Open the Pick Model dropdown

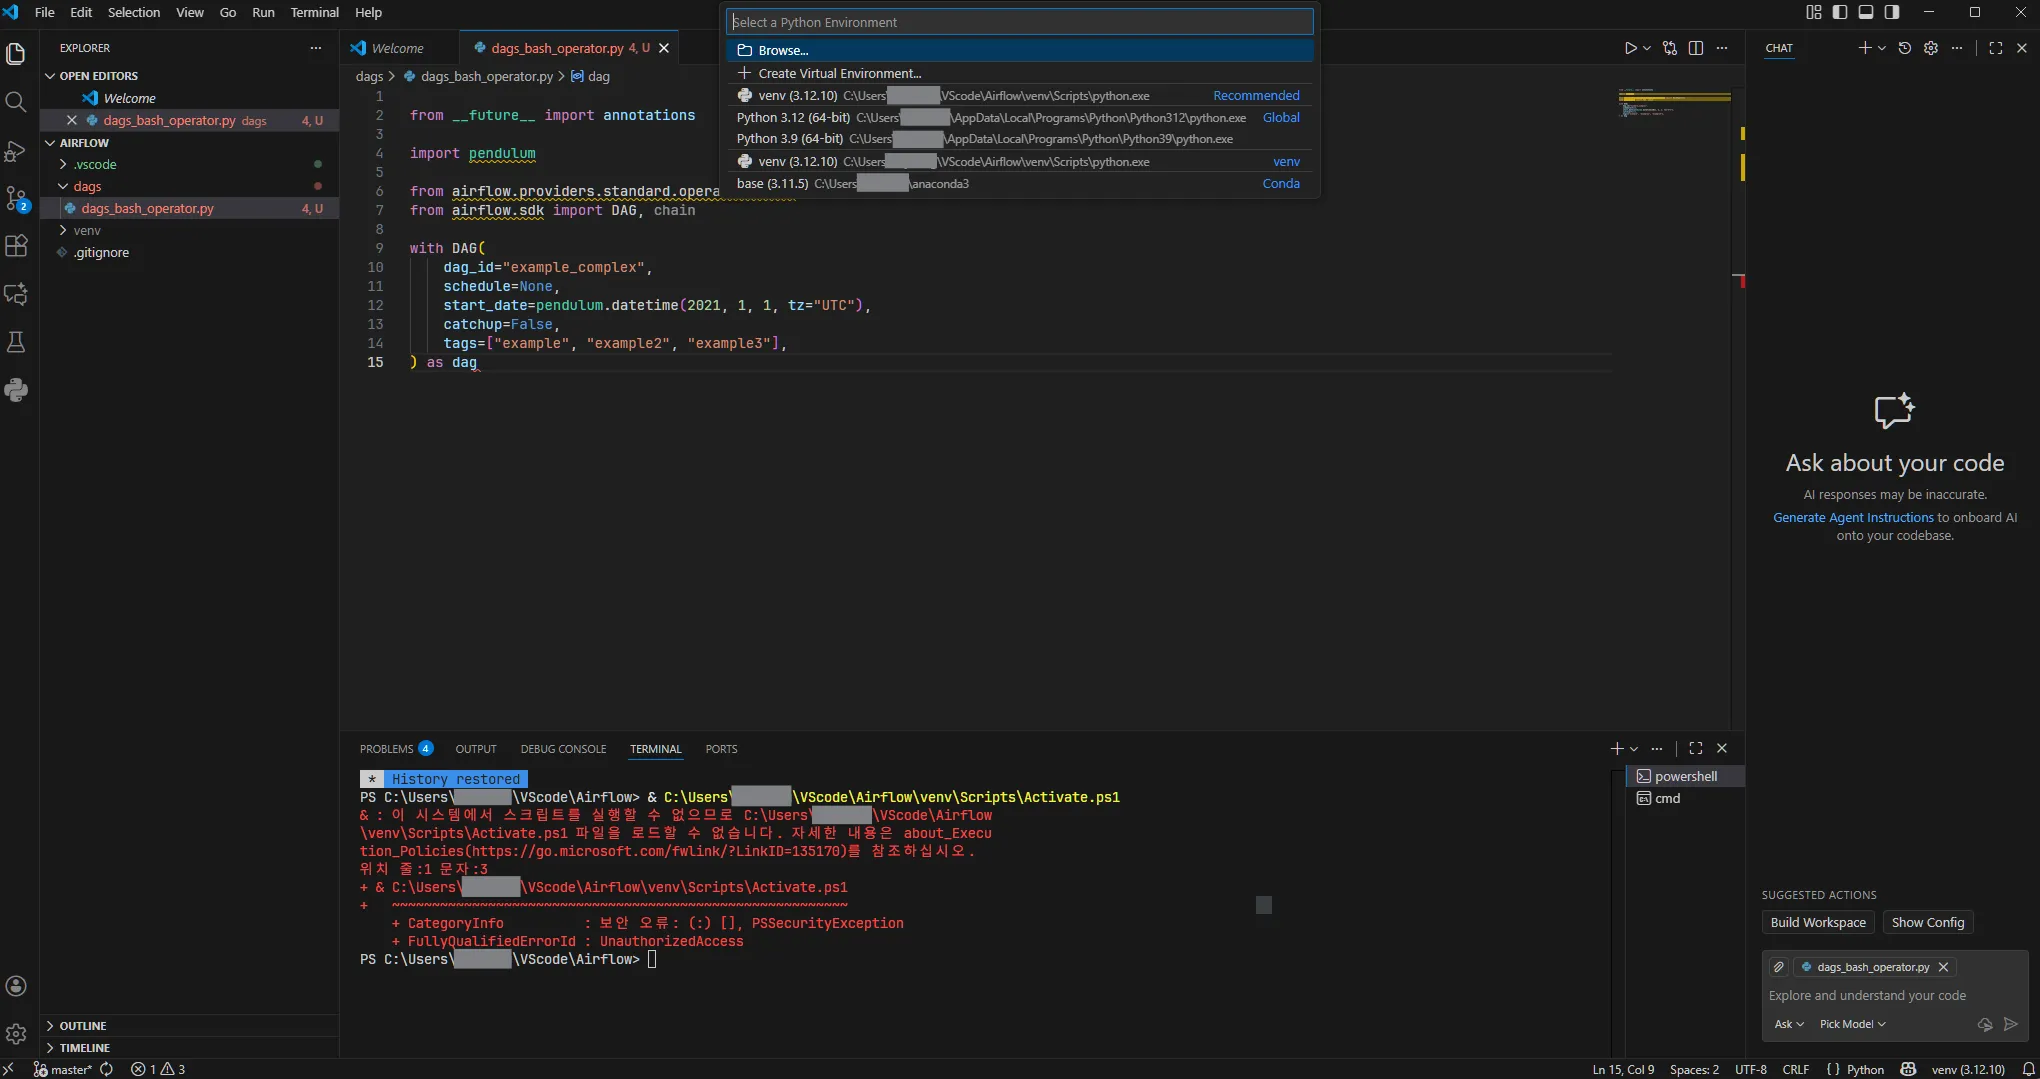click(x=1852, y=1024)
